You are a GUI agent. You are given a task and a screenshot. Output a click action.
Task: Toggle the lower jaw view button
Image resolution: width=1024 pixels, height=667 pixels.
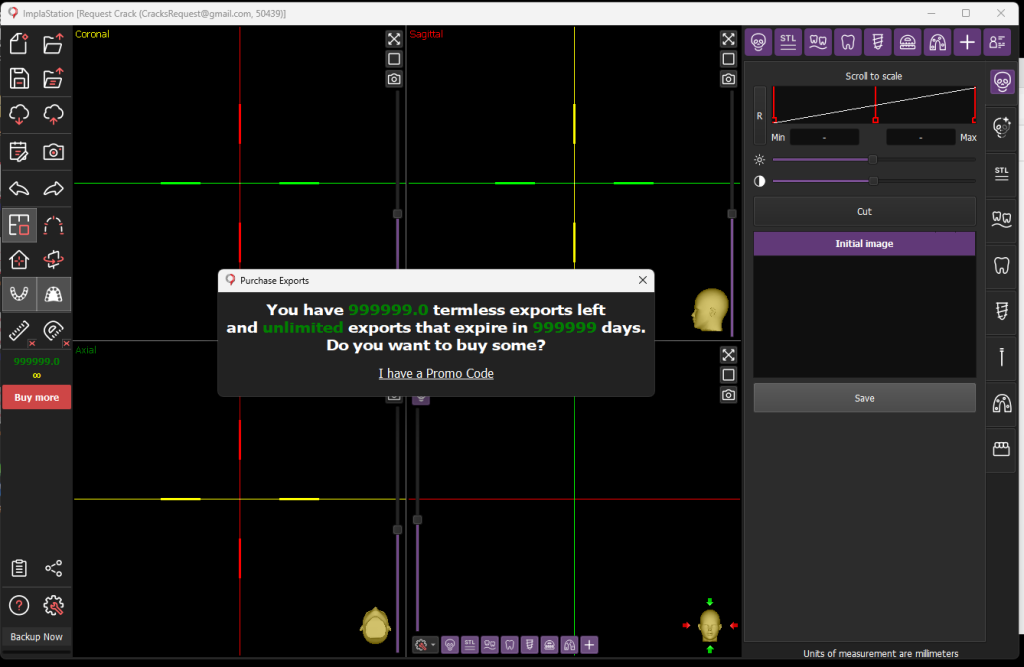coord(18,294)
